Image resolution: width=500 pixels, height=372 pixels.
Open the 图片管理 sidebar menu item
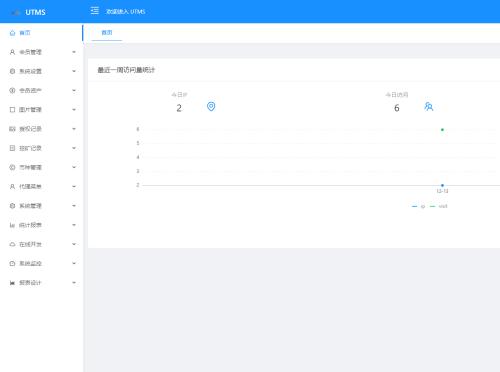click(42, 110)
